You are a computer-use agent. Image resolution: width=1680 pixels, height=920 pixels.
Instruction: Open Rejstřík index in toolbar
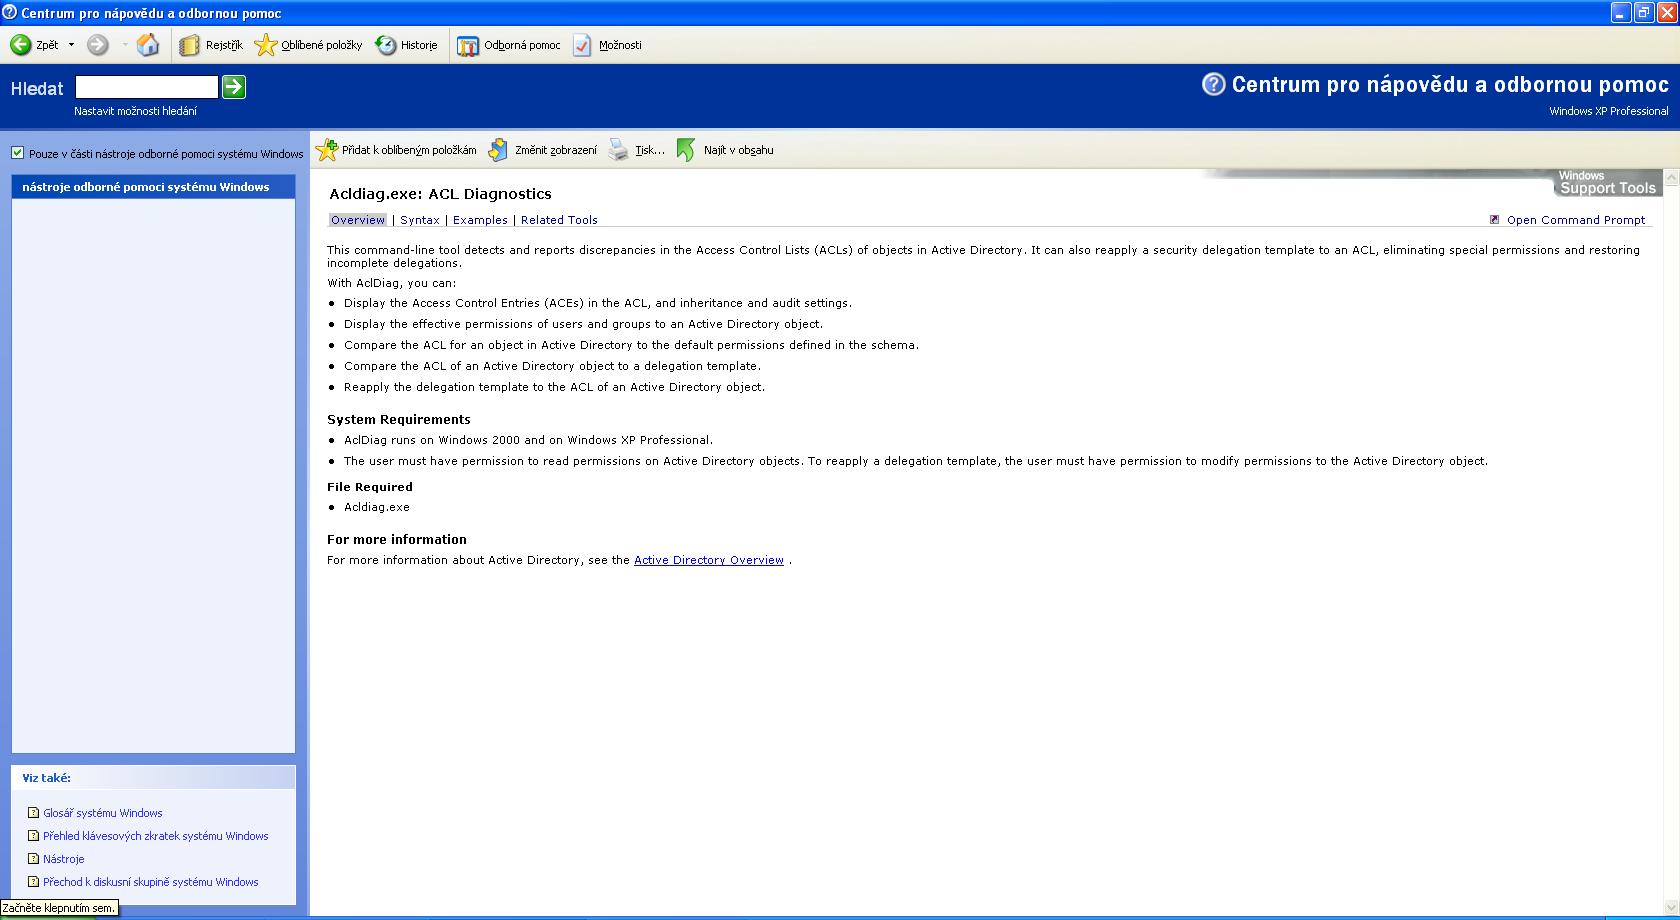pyautogui.click(x=211, y=45)
